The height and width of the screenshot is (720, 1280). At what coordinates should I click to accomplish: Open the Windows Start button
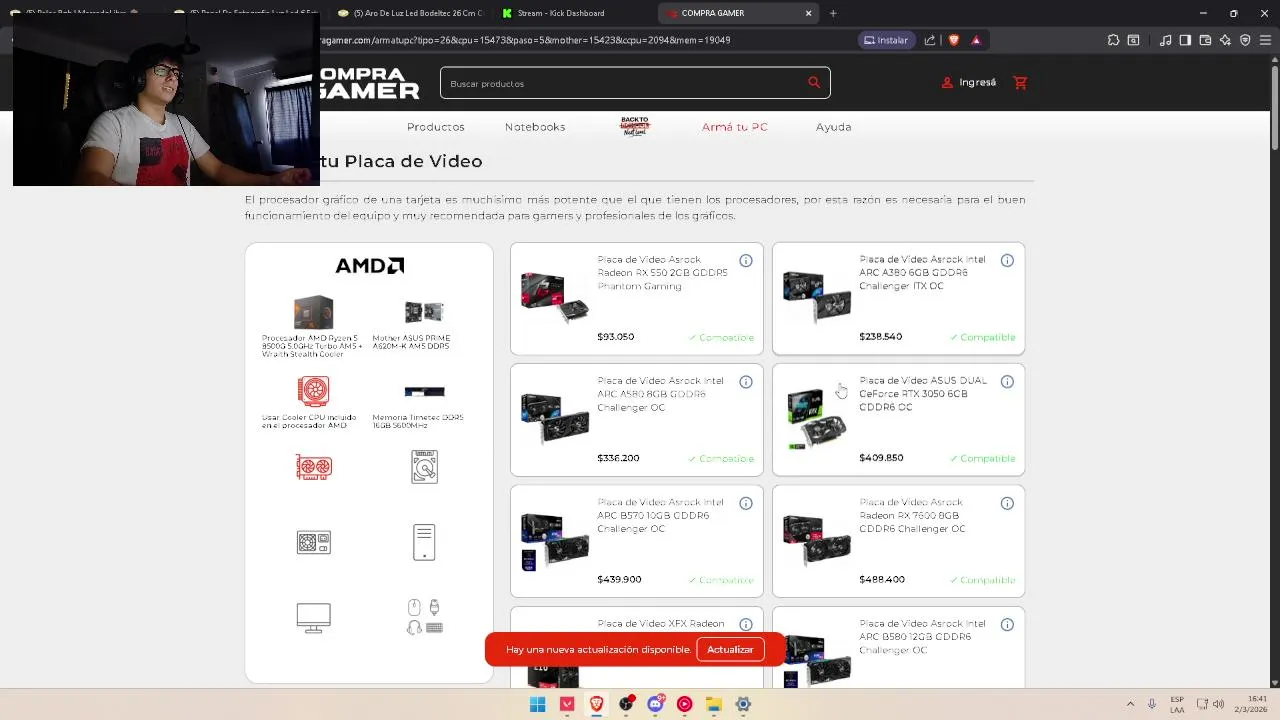537,704
